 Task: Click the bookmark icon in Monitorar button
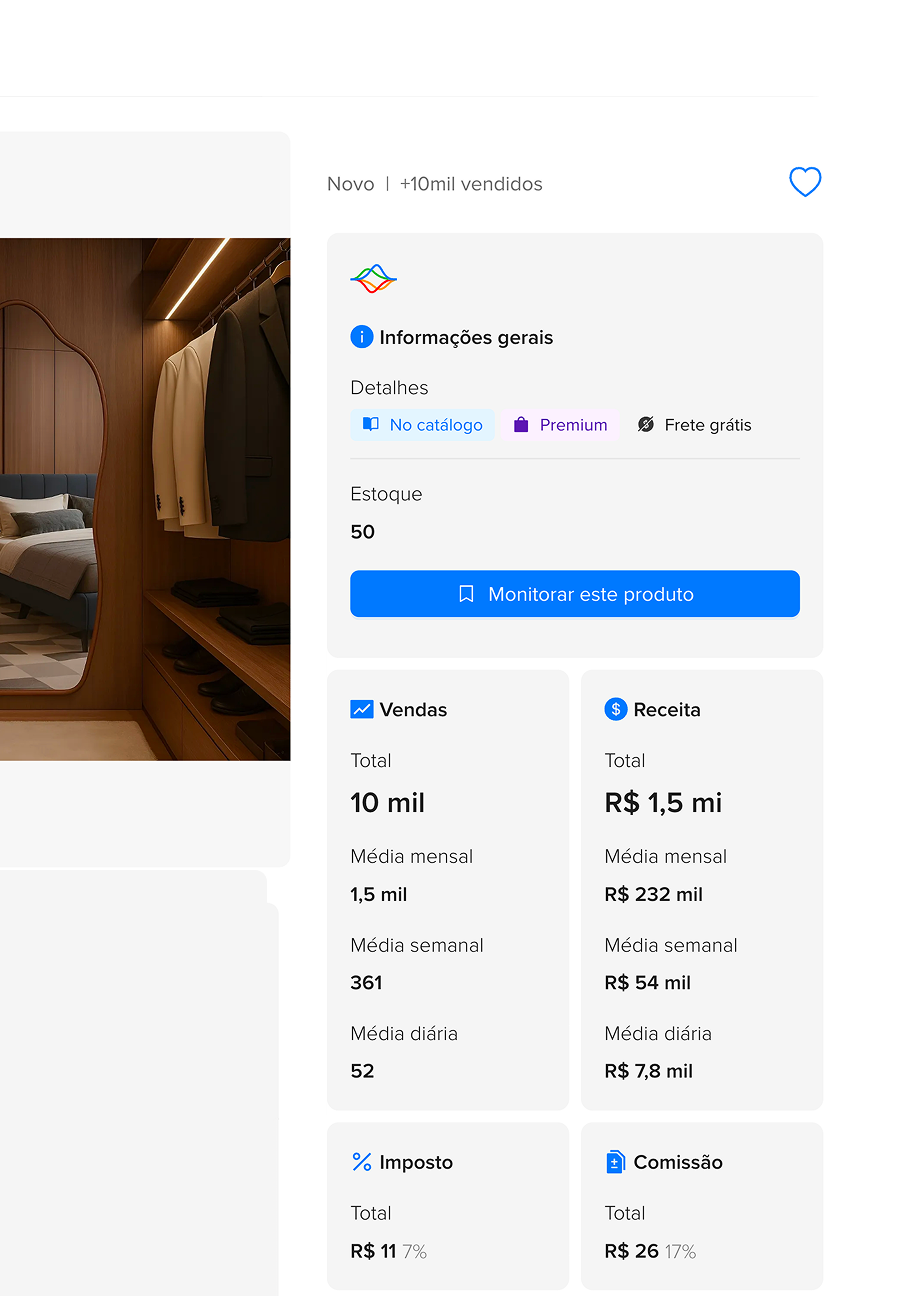point(466,594)
